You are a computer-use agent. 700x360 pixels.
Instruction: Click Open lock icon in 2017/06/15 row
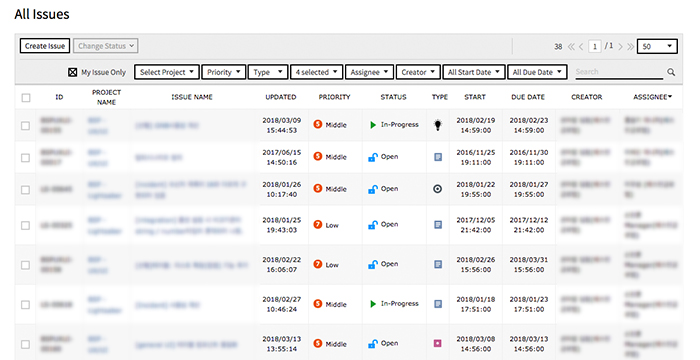click(x=373, y=157)
